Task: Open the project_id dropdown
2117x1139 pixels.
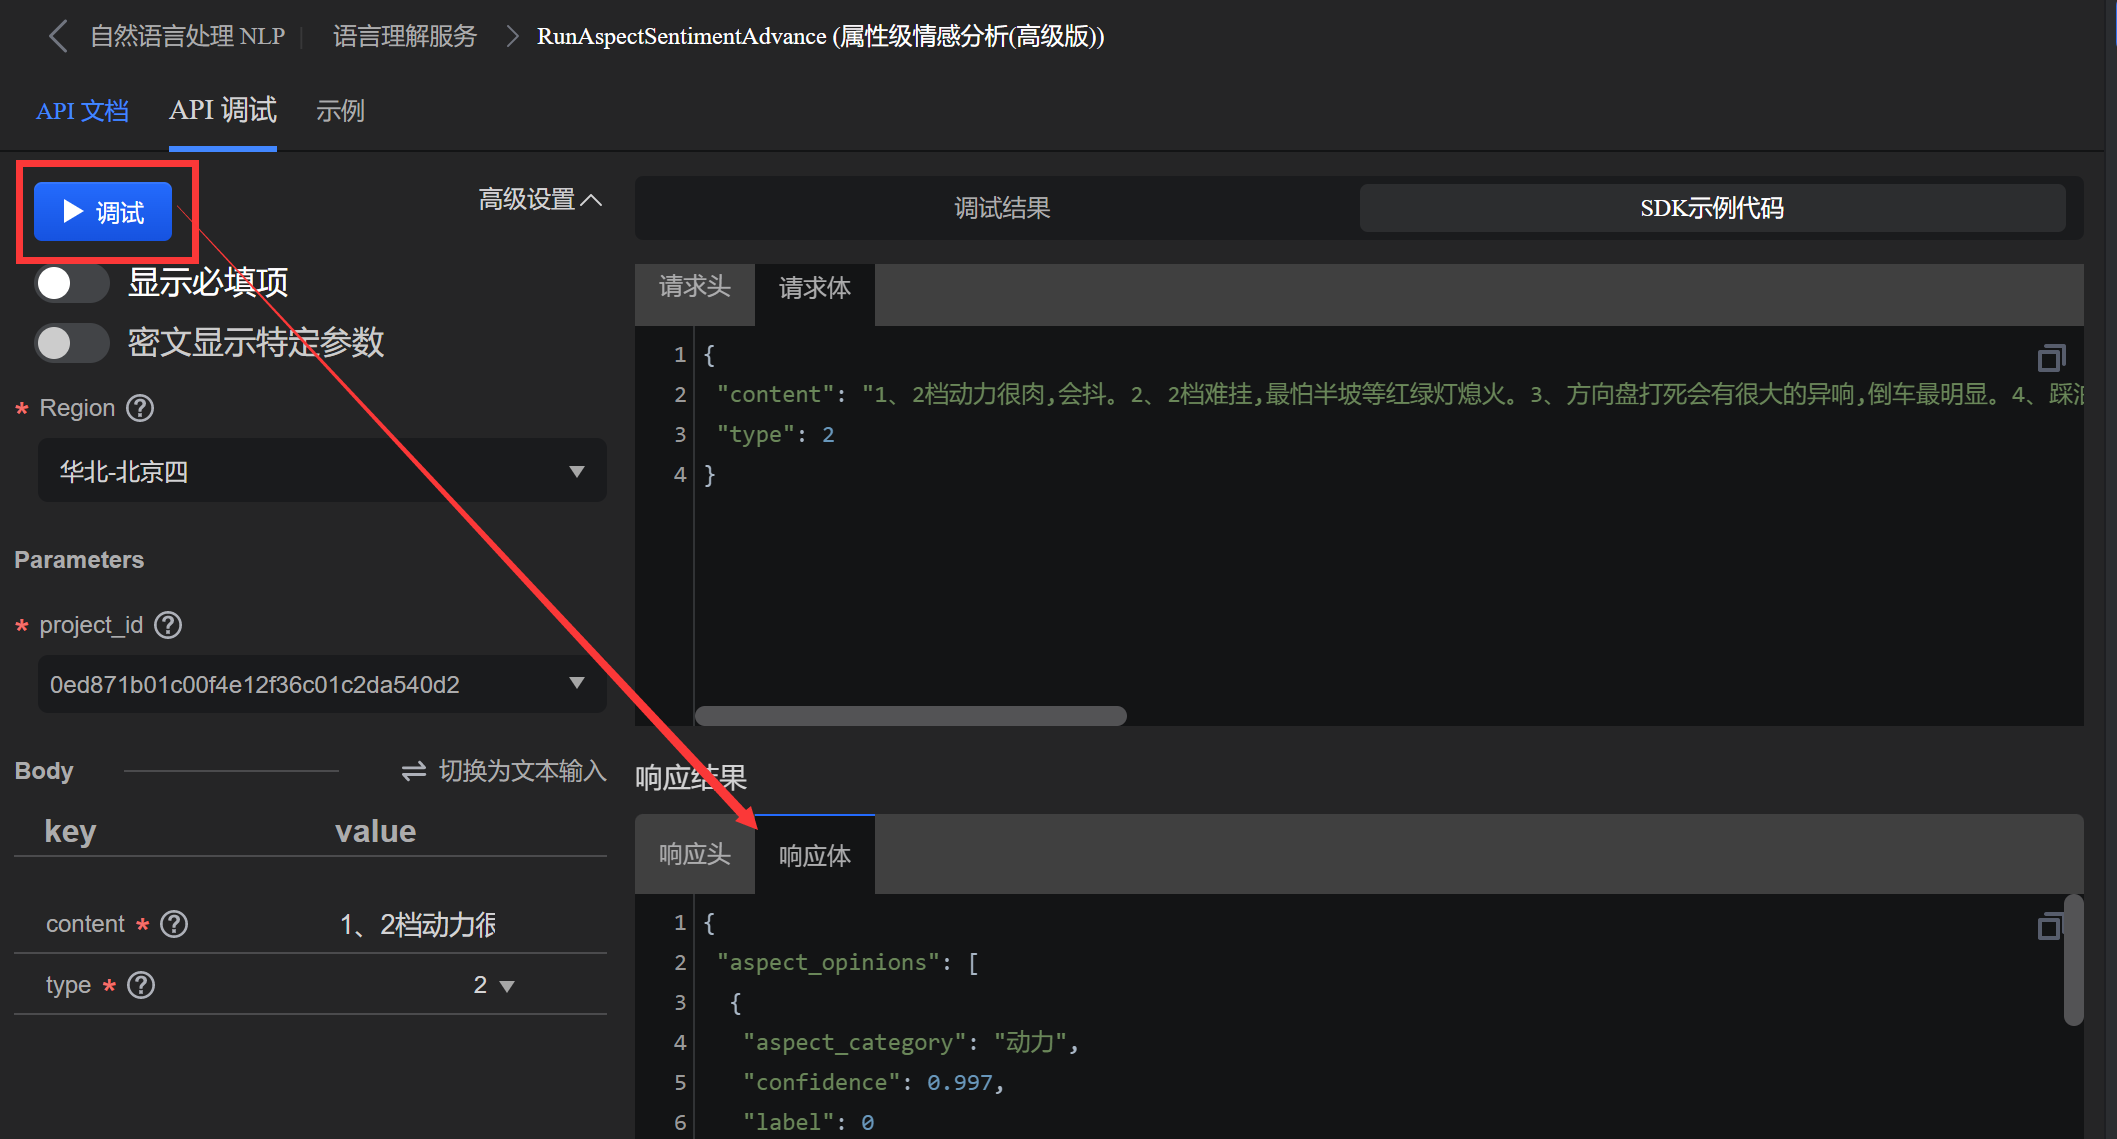Action: point(322,684)
